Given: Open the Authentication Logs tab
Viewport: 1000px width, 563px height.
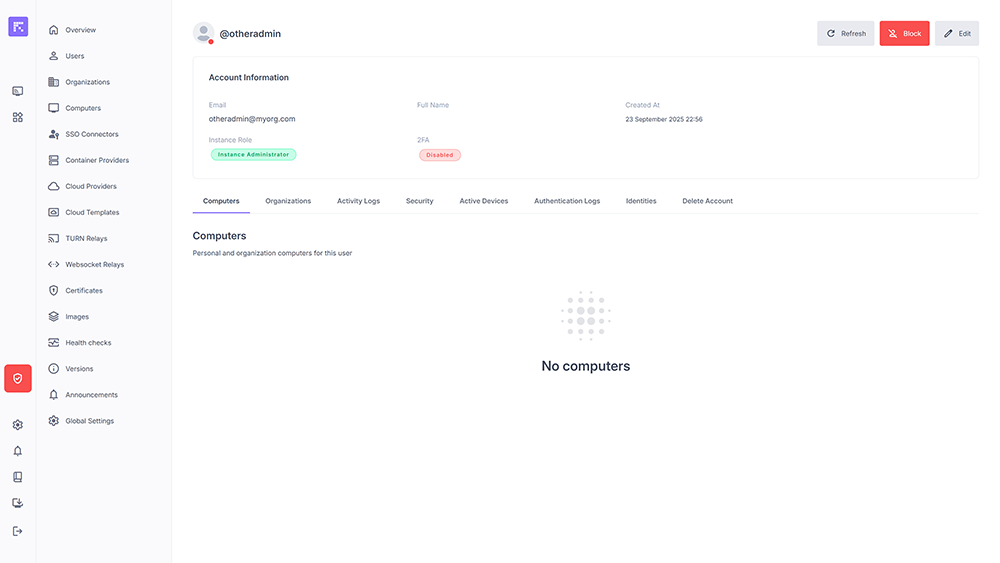Looking at the screenshot, I should click(567, 201).
